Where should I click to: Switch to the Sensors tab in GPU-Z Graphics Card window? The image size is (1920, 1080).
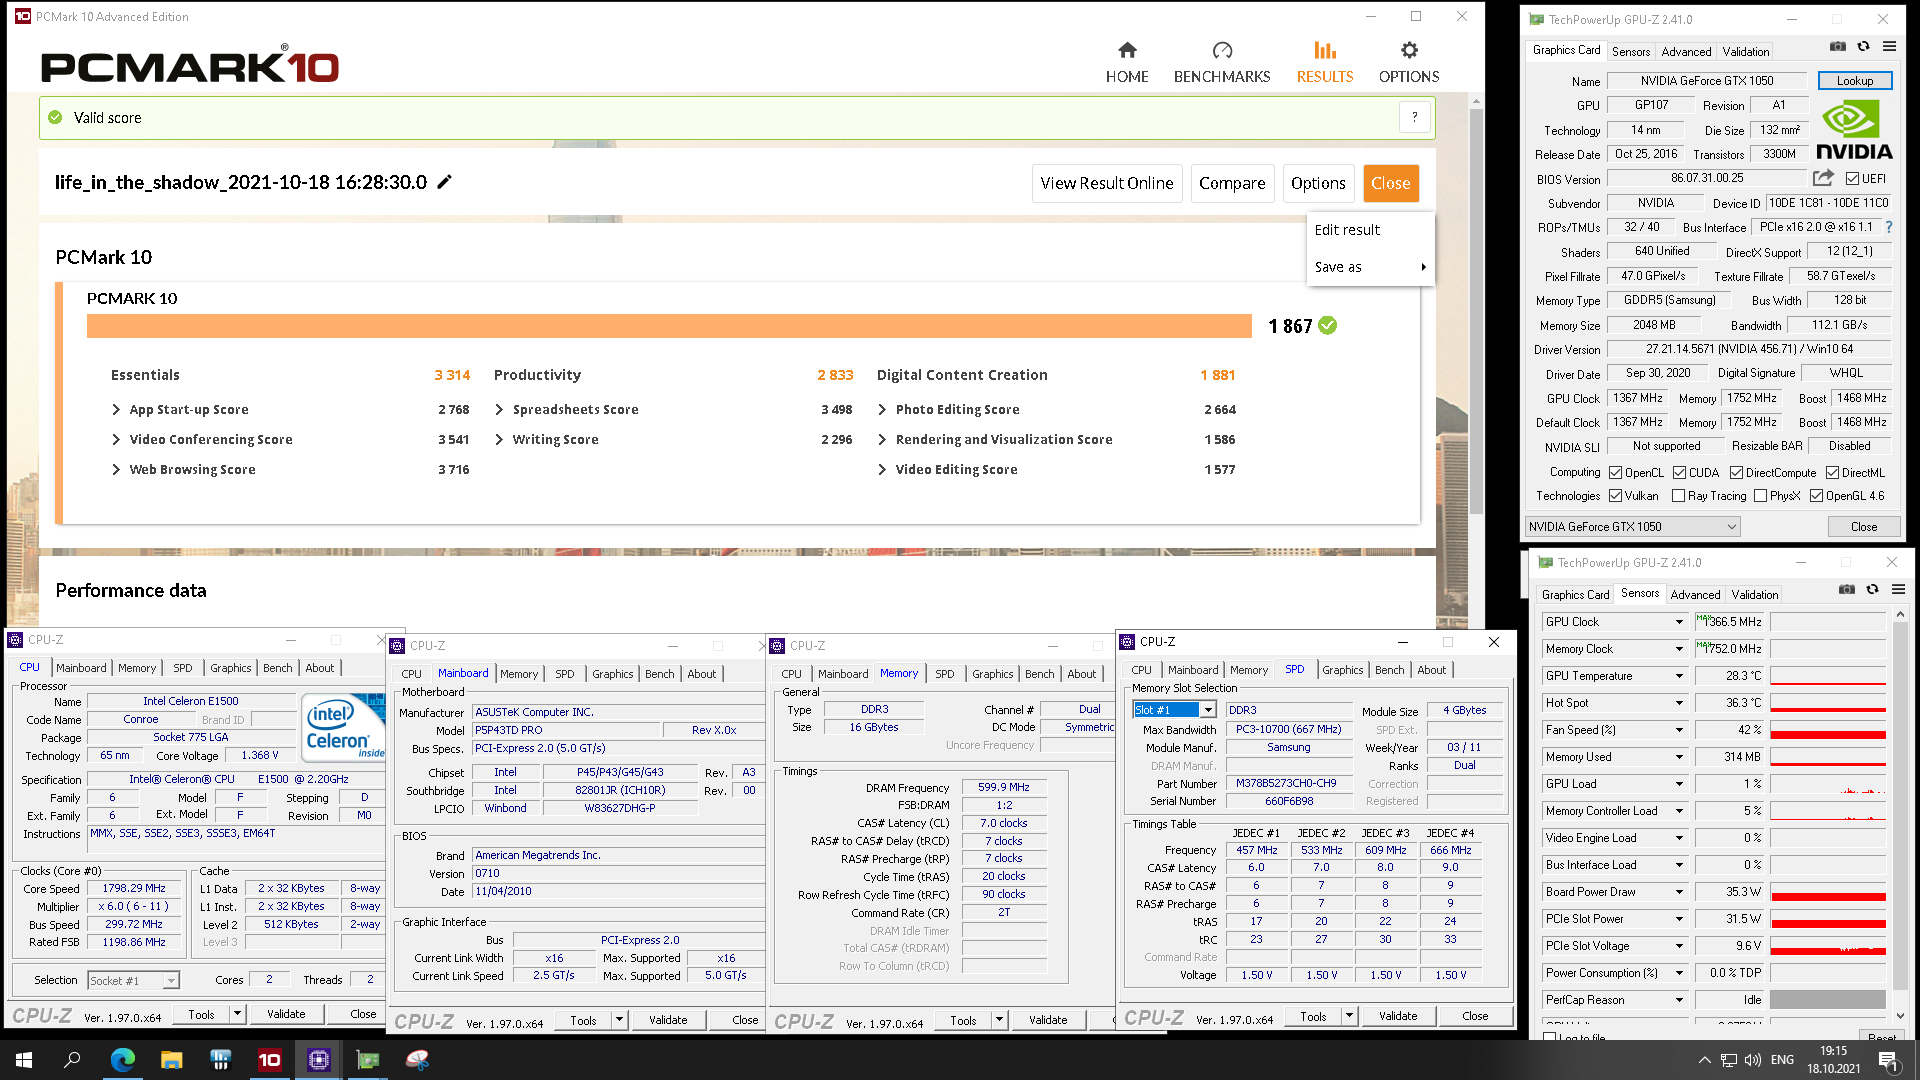(1630, 51)
